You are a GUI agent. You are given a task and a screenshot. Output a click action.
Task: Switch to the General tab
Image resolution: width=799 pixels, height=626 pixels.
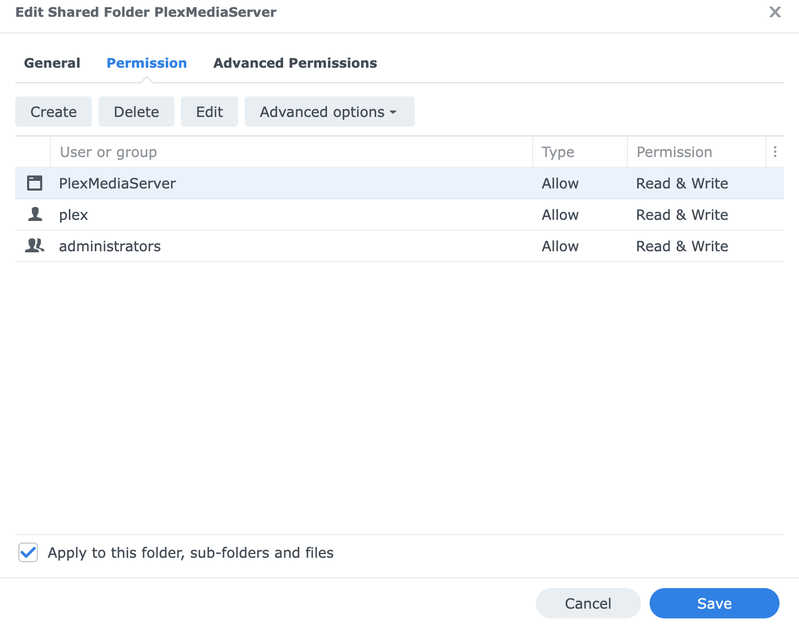click(52, 63)
